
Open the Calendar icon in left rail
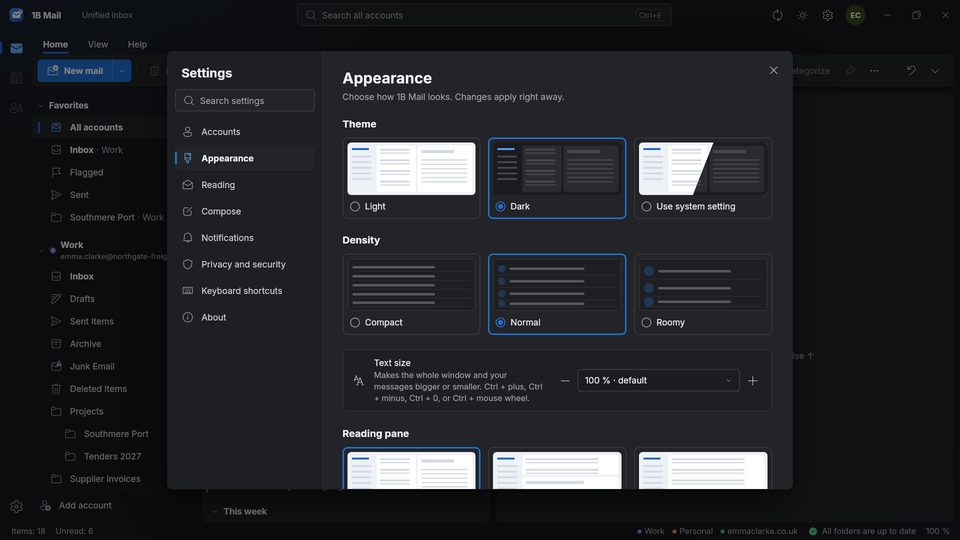coord(17,78)
